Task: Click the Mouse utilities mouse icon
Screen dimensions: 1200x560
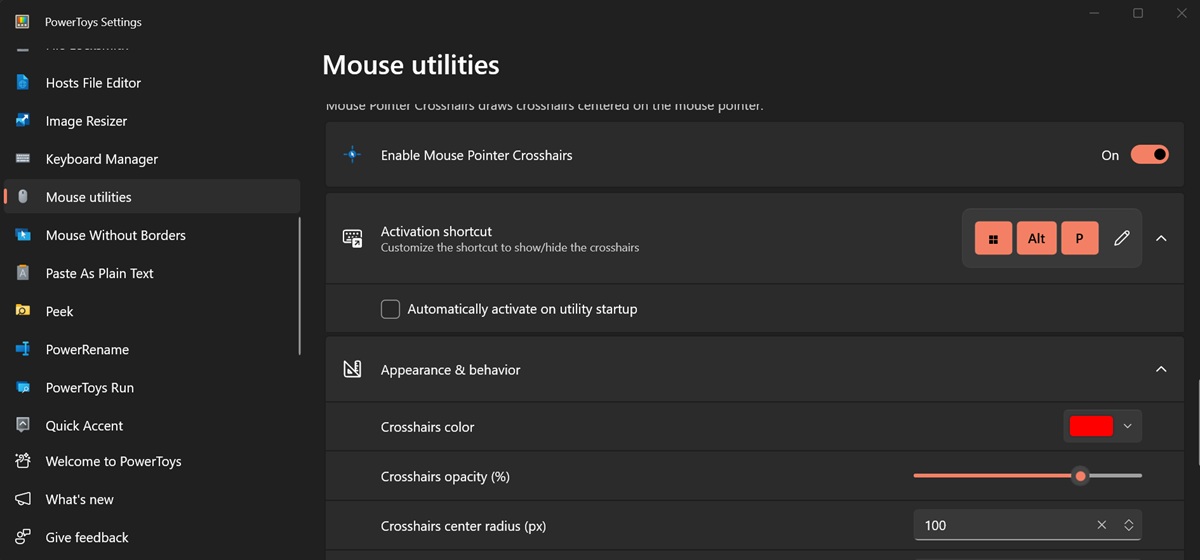Action: pos(23,197)
